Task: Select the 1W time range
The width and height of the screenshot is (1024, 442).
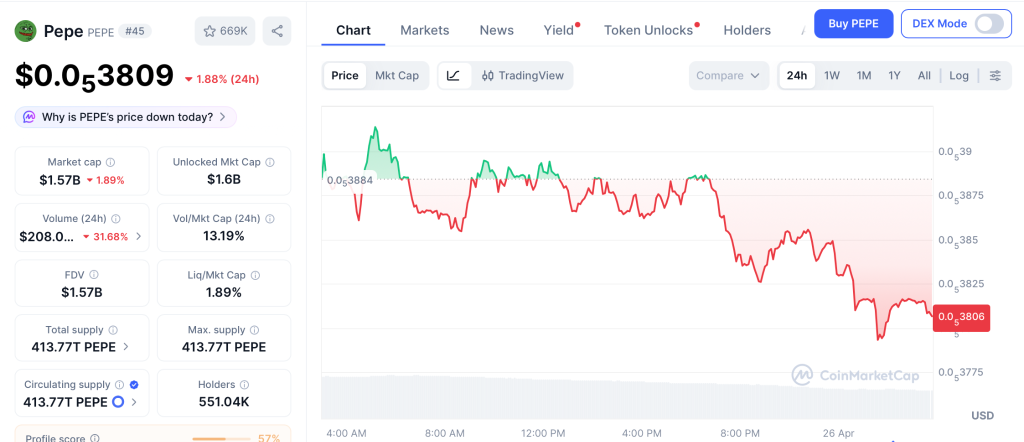Action: coord(832,75)
